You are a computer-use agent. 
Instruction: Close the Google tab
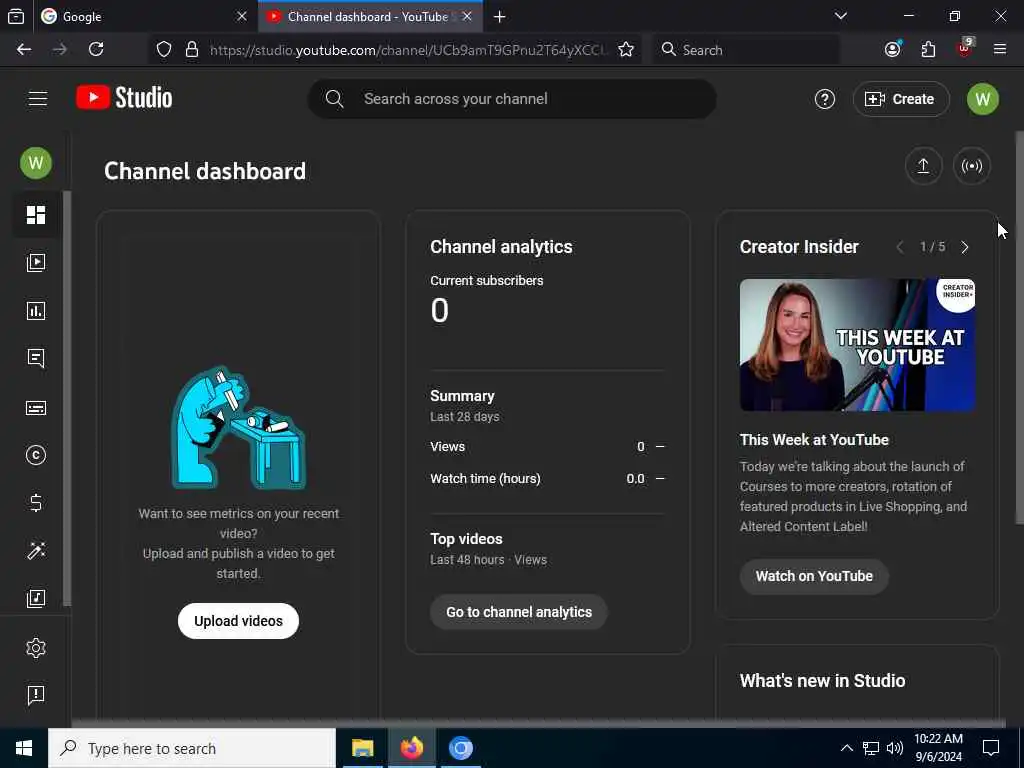click(x=242, y=16)
